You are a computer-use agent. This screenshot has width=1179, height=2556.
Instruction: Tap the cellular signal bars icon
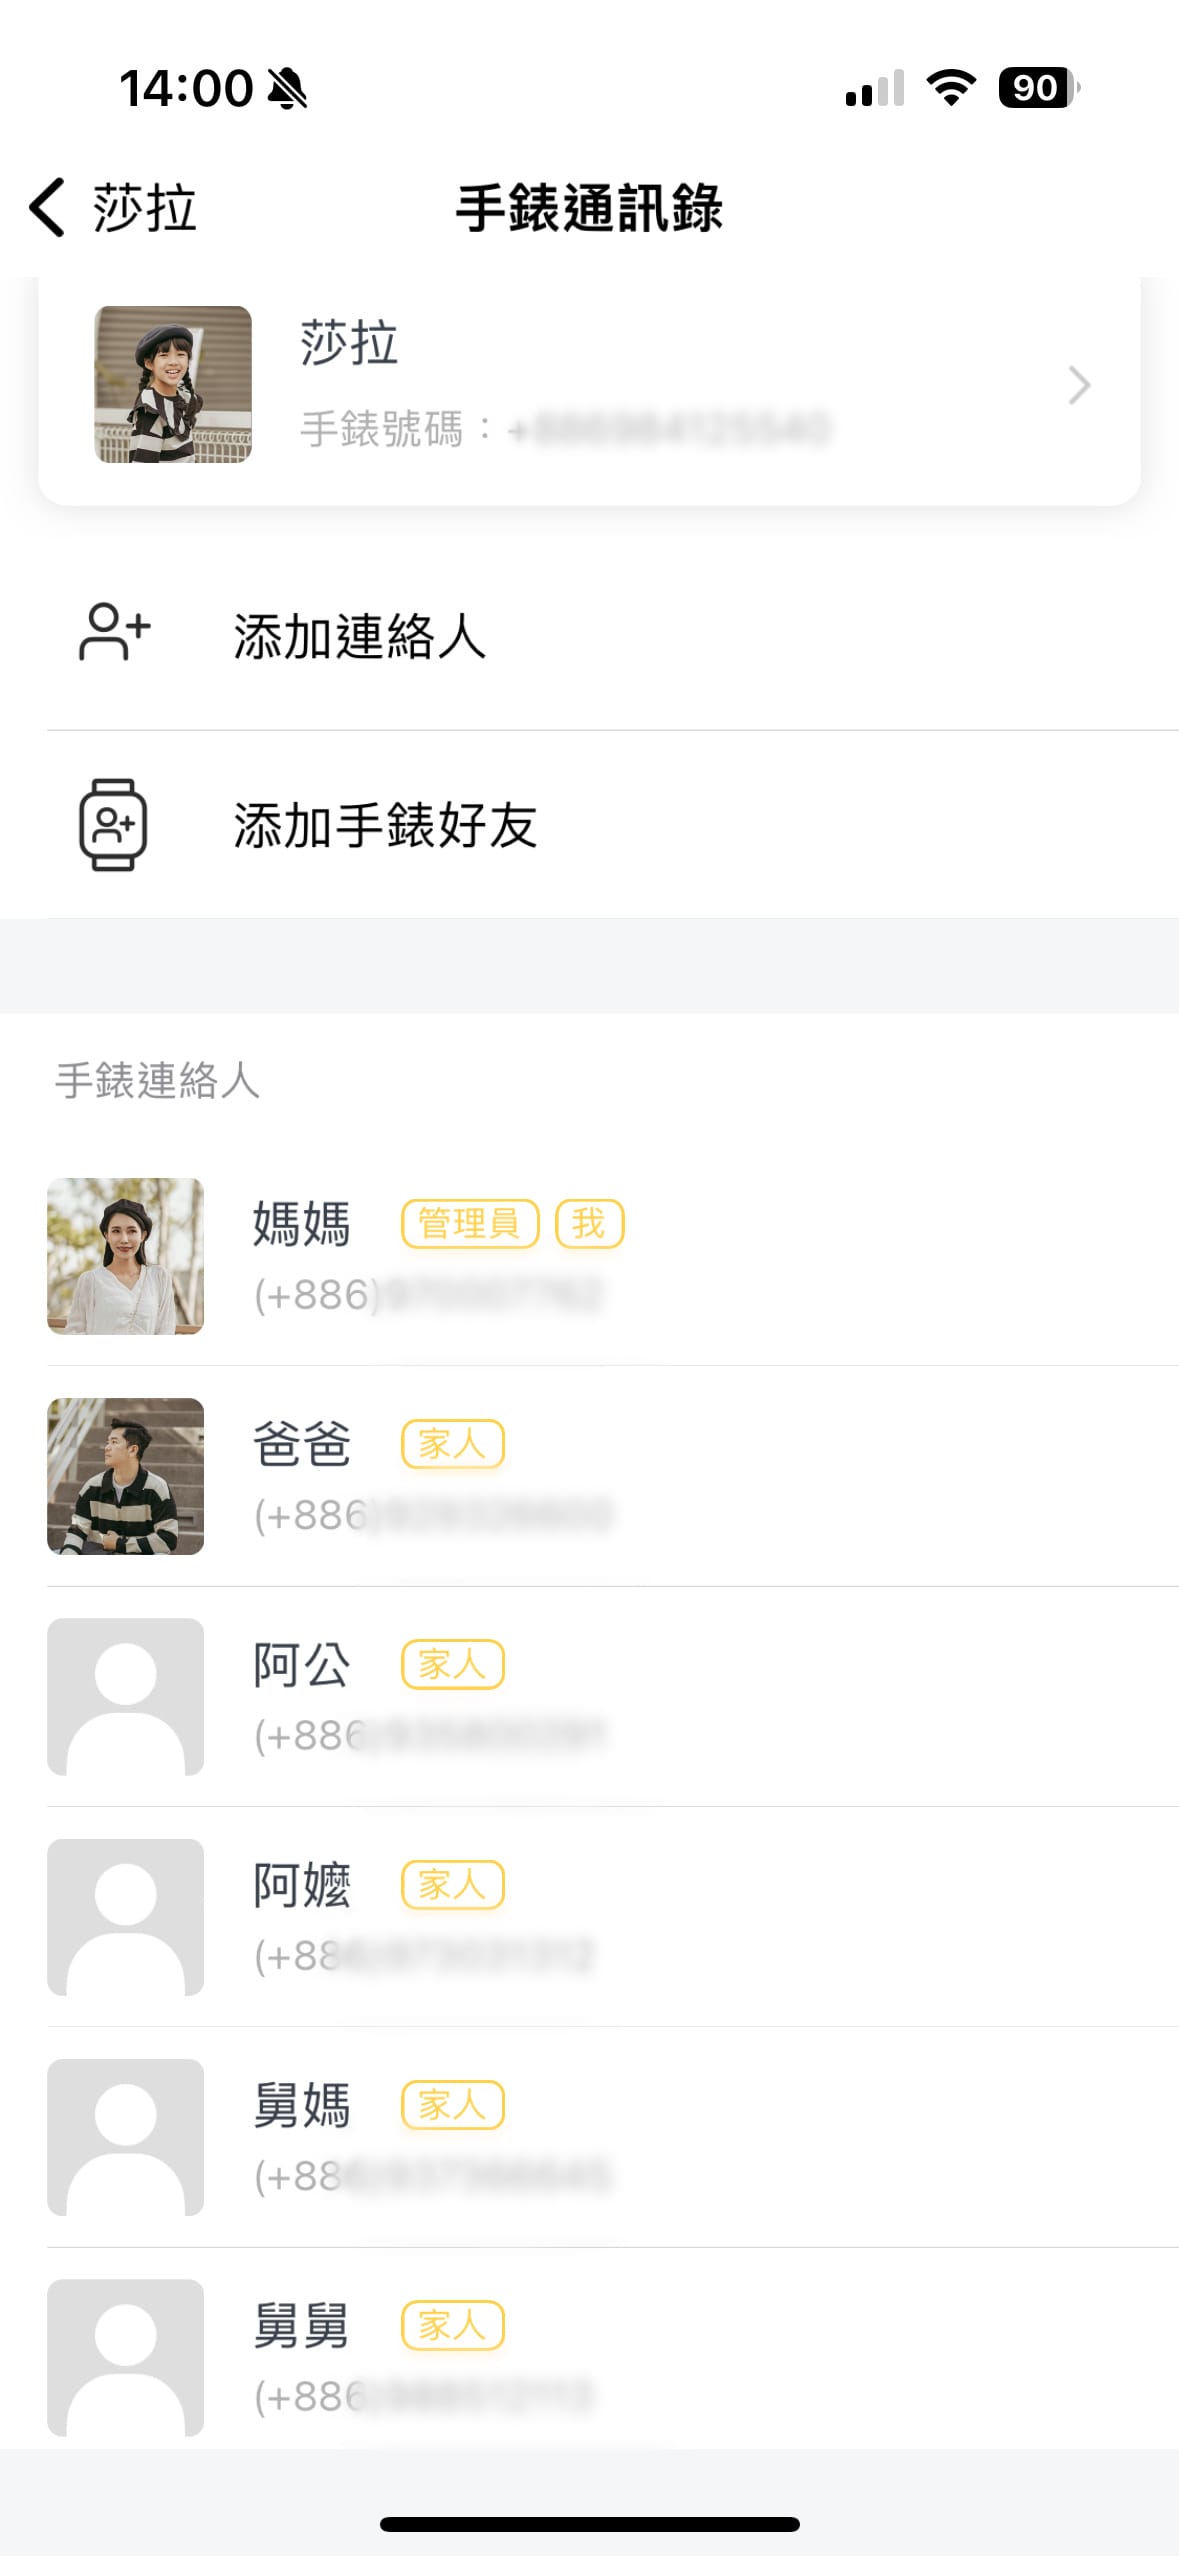click(x=875, y=88)
